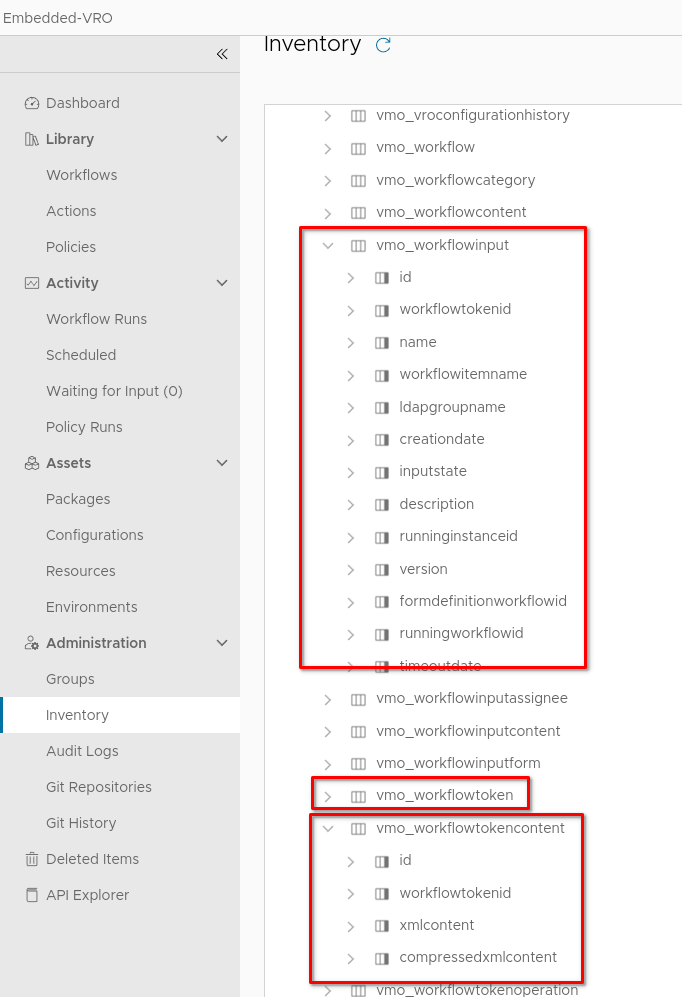Screen dimensions: 682x997
Task: Collapse the left navigation sidebar
Action: (x=222, y=54)
